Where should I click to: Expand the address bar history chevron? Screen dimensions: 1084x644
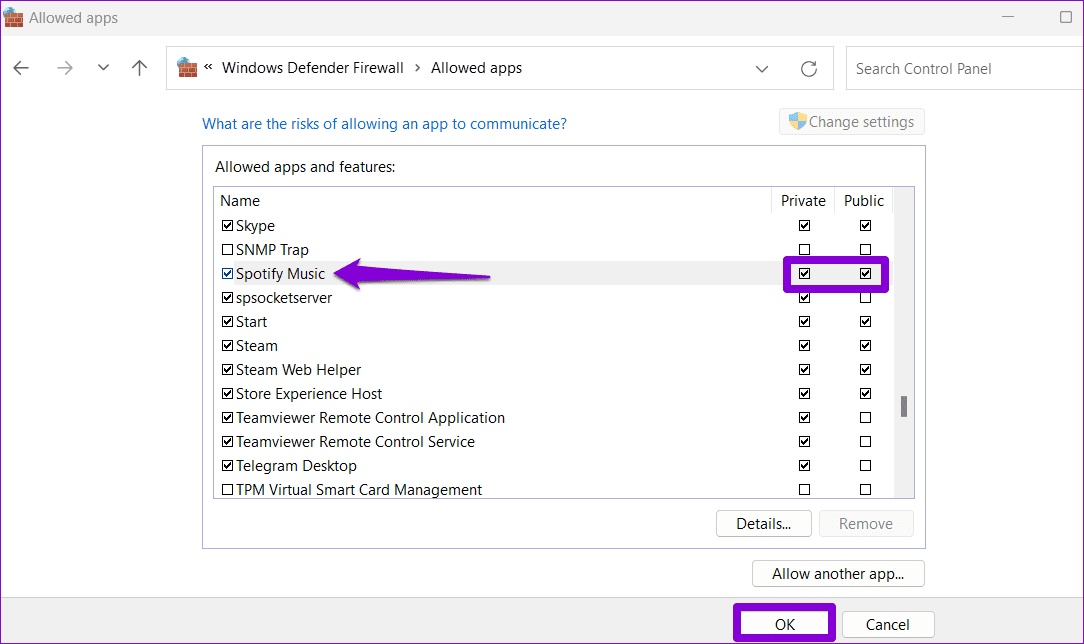762,69
